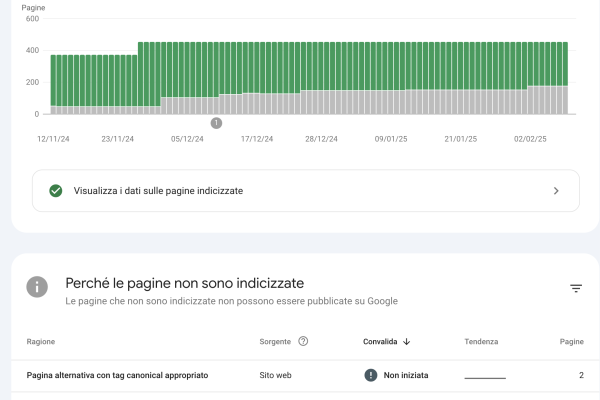
Task: Click the sort arrow next to Convalida
Action: pos(407,341)
